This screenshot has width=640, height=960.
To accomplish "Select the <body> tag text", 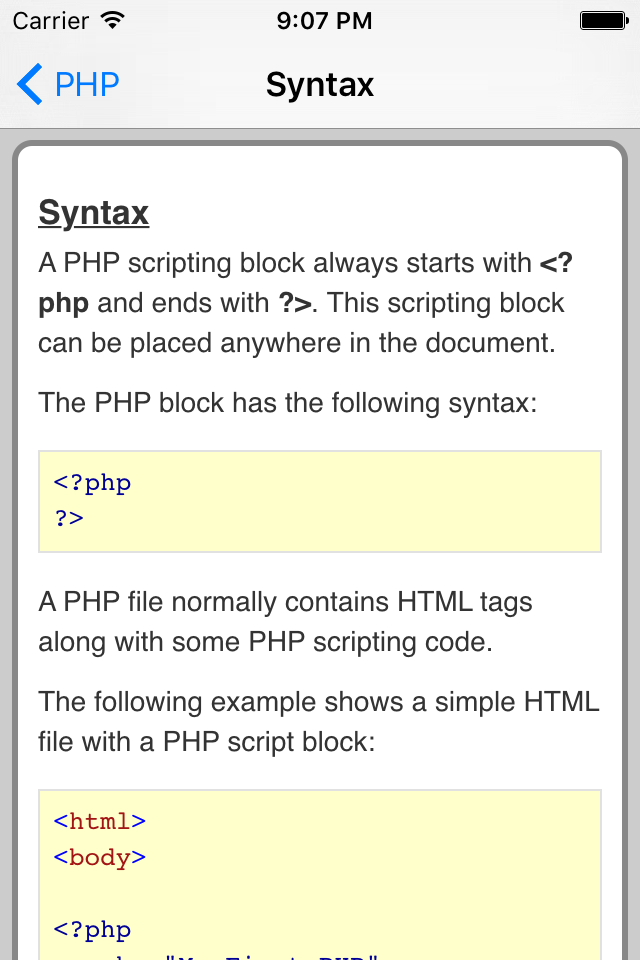I will point(98,857).
